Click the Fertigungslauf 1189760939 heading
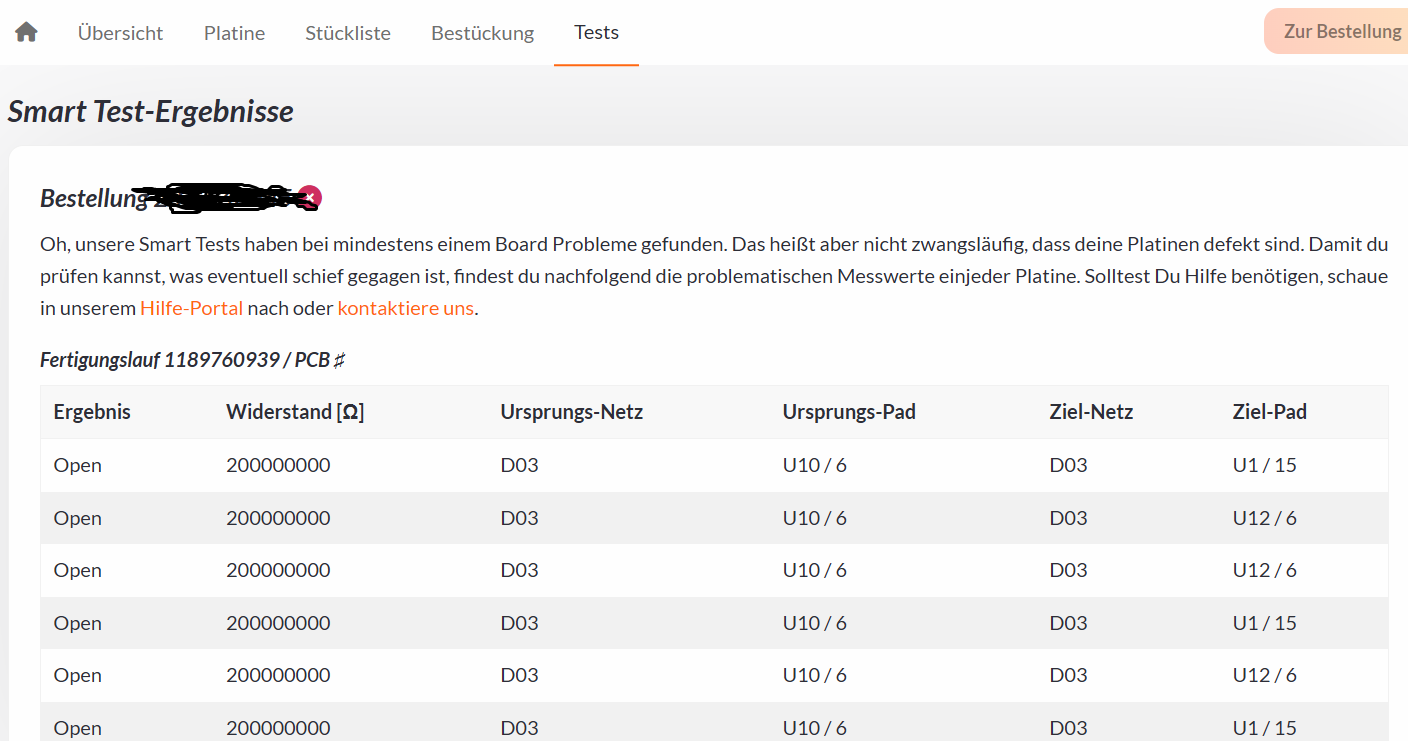 (193, 360)
